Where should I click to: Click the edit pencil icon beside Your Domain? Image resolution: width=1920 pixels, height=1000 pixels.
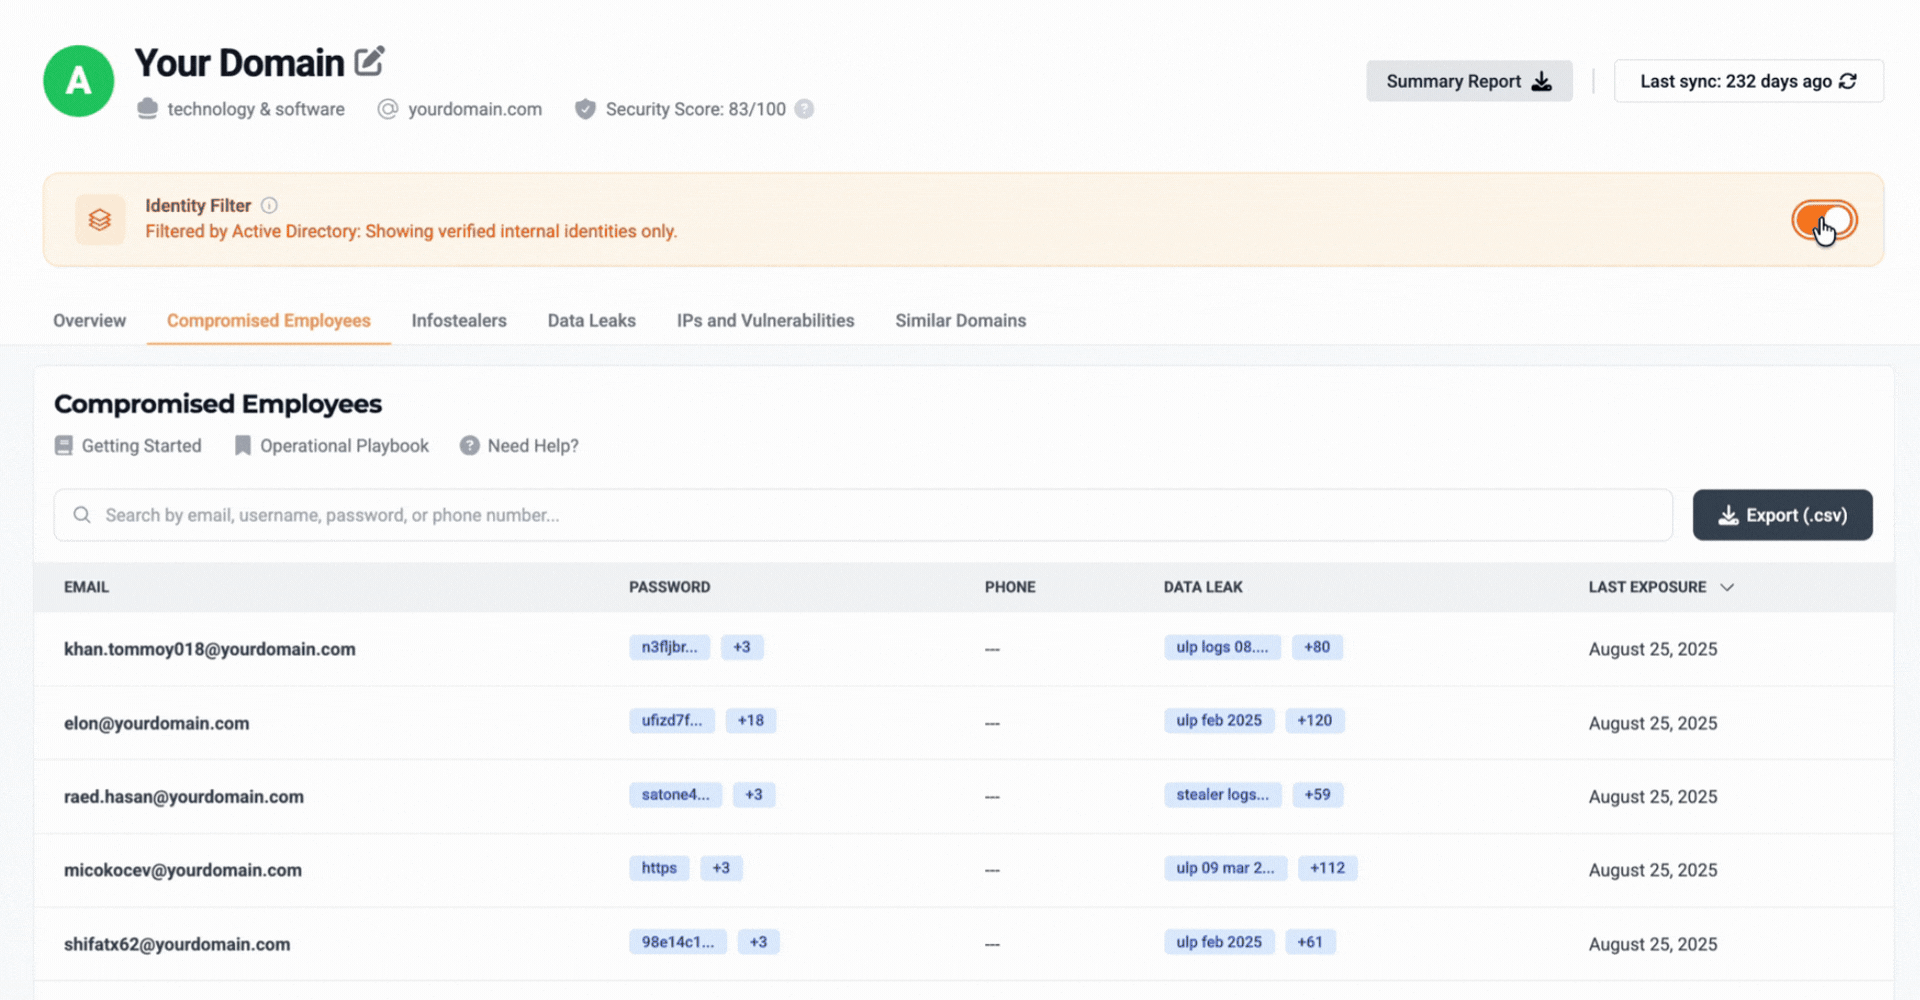[369, 62]
